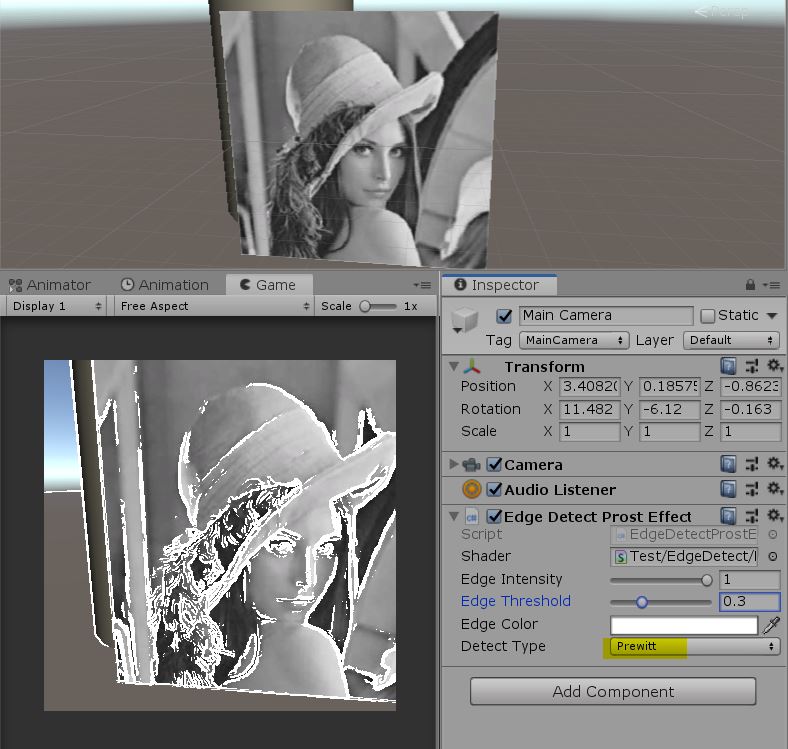Click the Position Z field
788x749 pixels.
coord(750,387)
